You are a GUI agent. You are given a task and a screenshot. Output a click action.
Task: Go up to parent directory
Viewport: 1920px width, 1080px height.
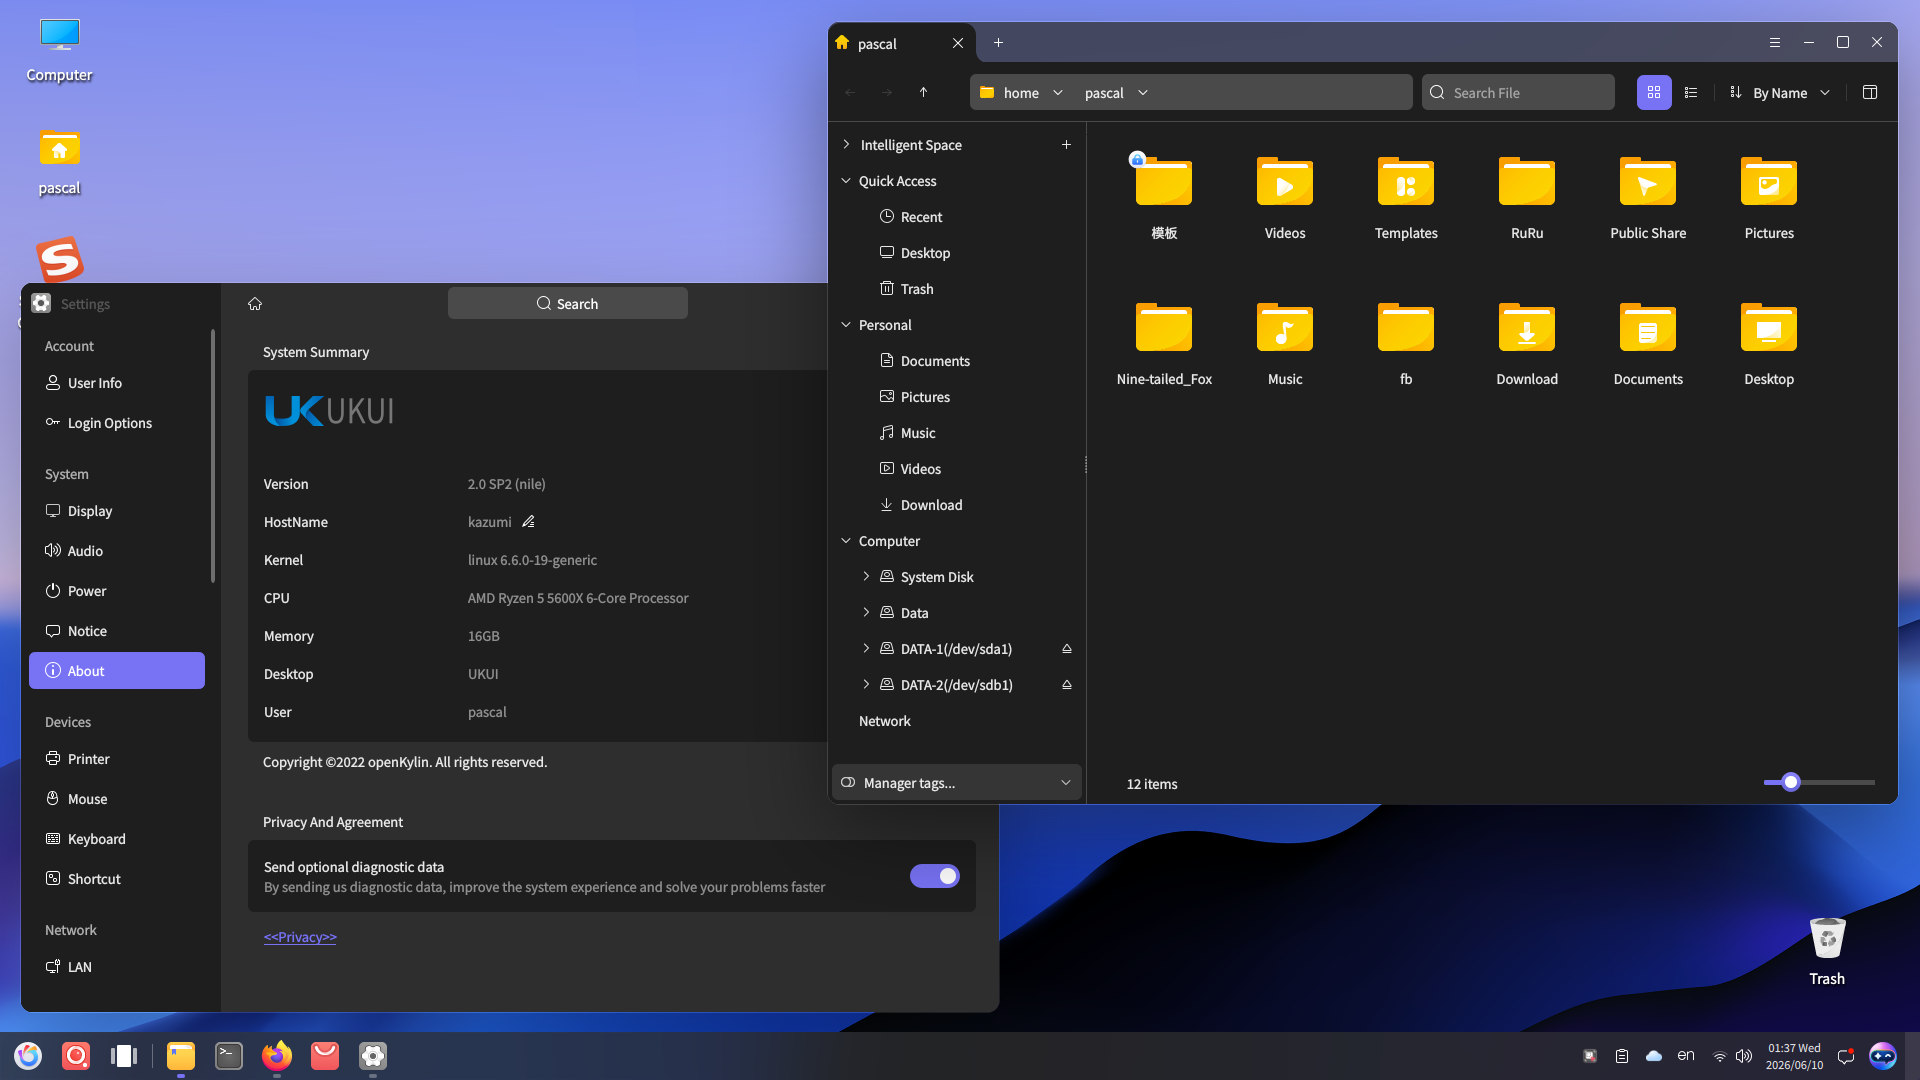(923, 92)
